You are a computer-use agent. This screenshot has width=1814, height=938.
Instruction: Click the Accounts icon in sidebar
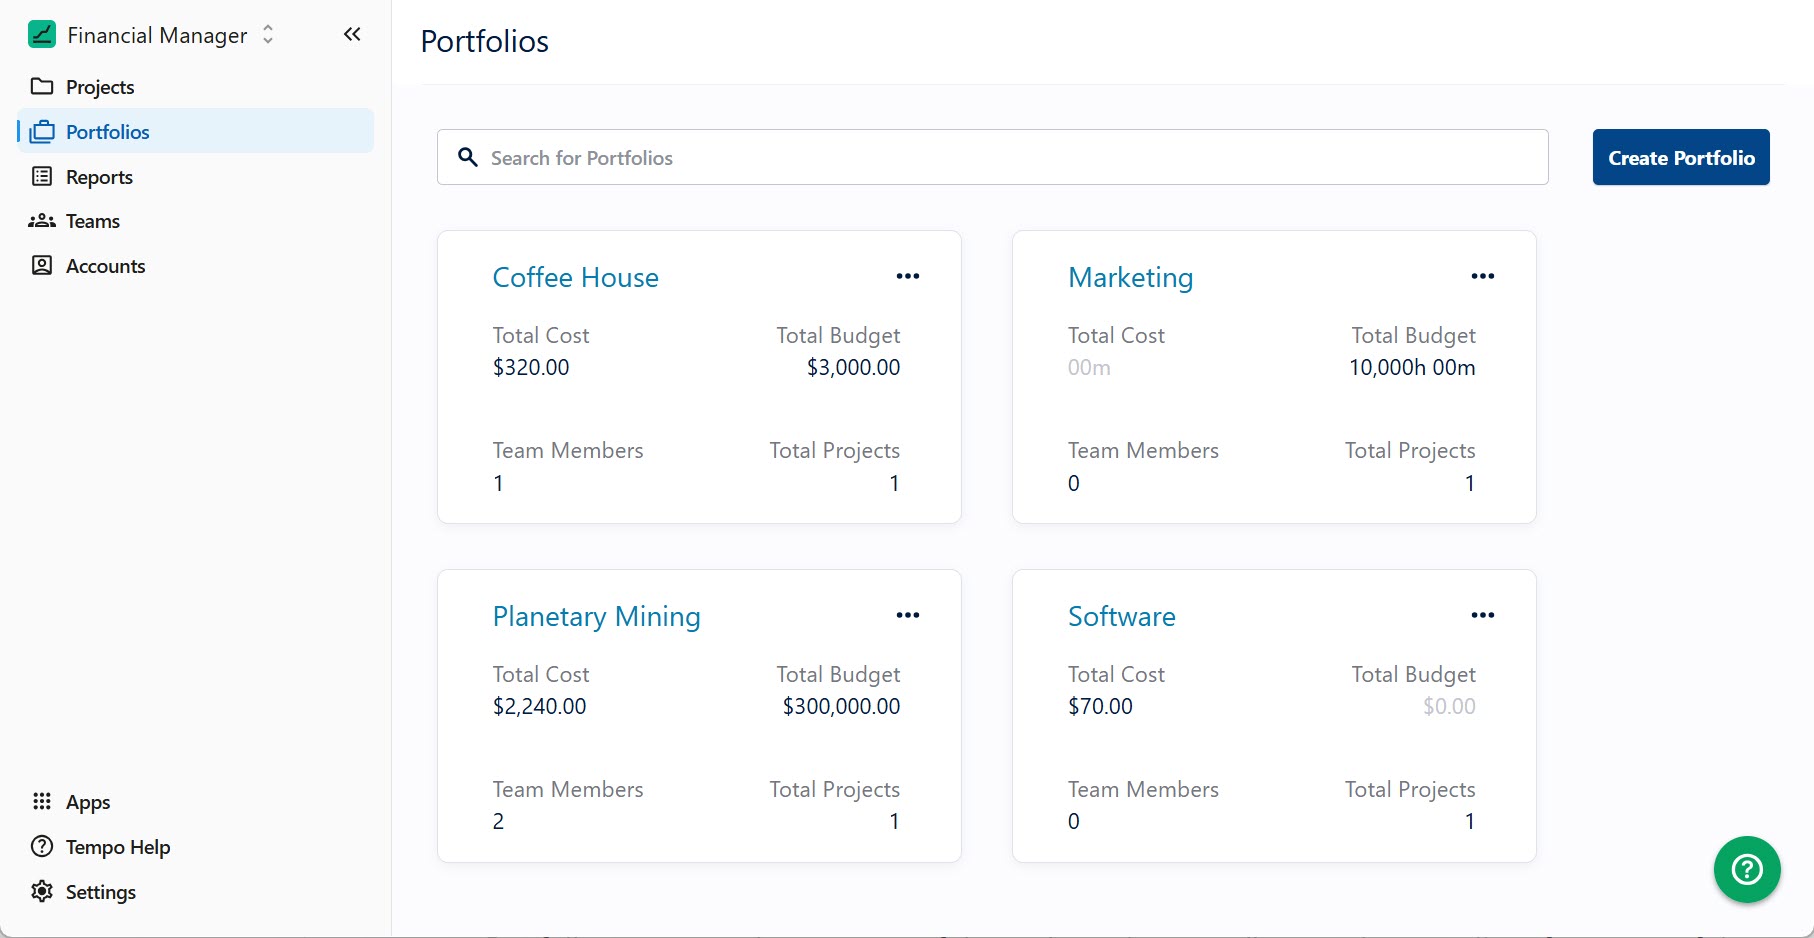pyautogui.click(x=42, y=266)
